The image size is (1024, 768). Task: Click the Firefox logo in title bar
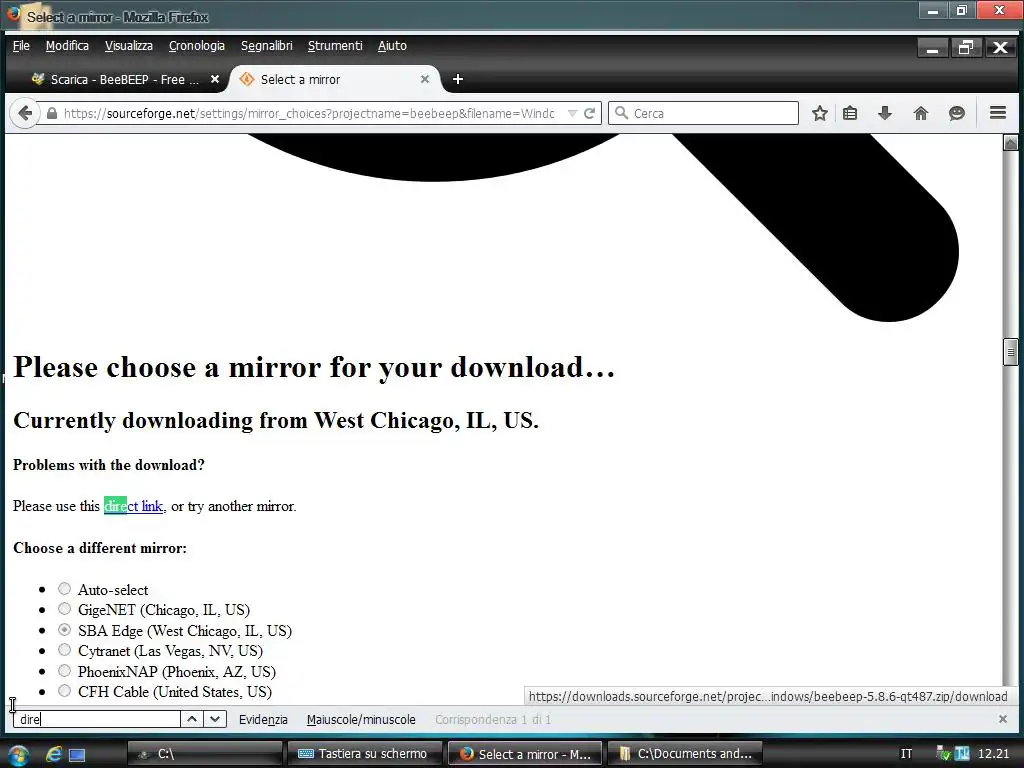click(14, 14)
